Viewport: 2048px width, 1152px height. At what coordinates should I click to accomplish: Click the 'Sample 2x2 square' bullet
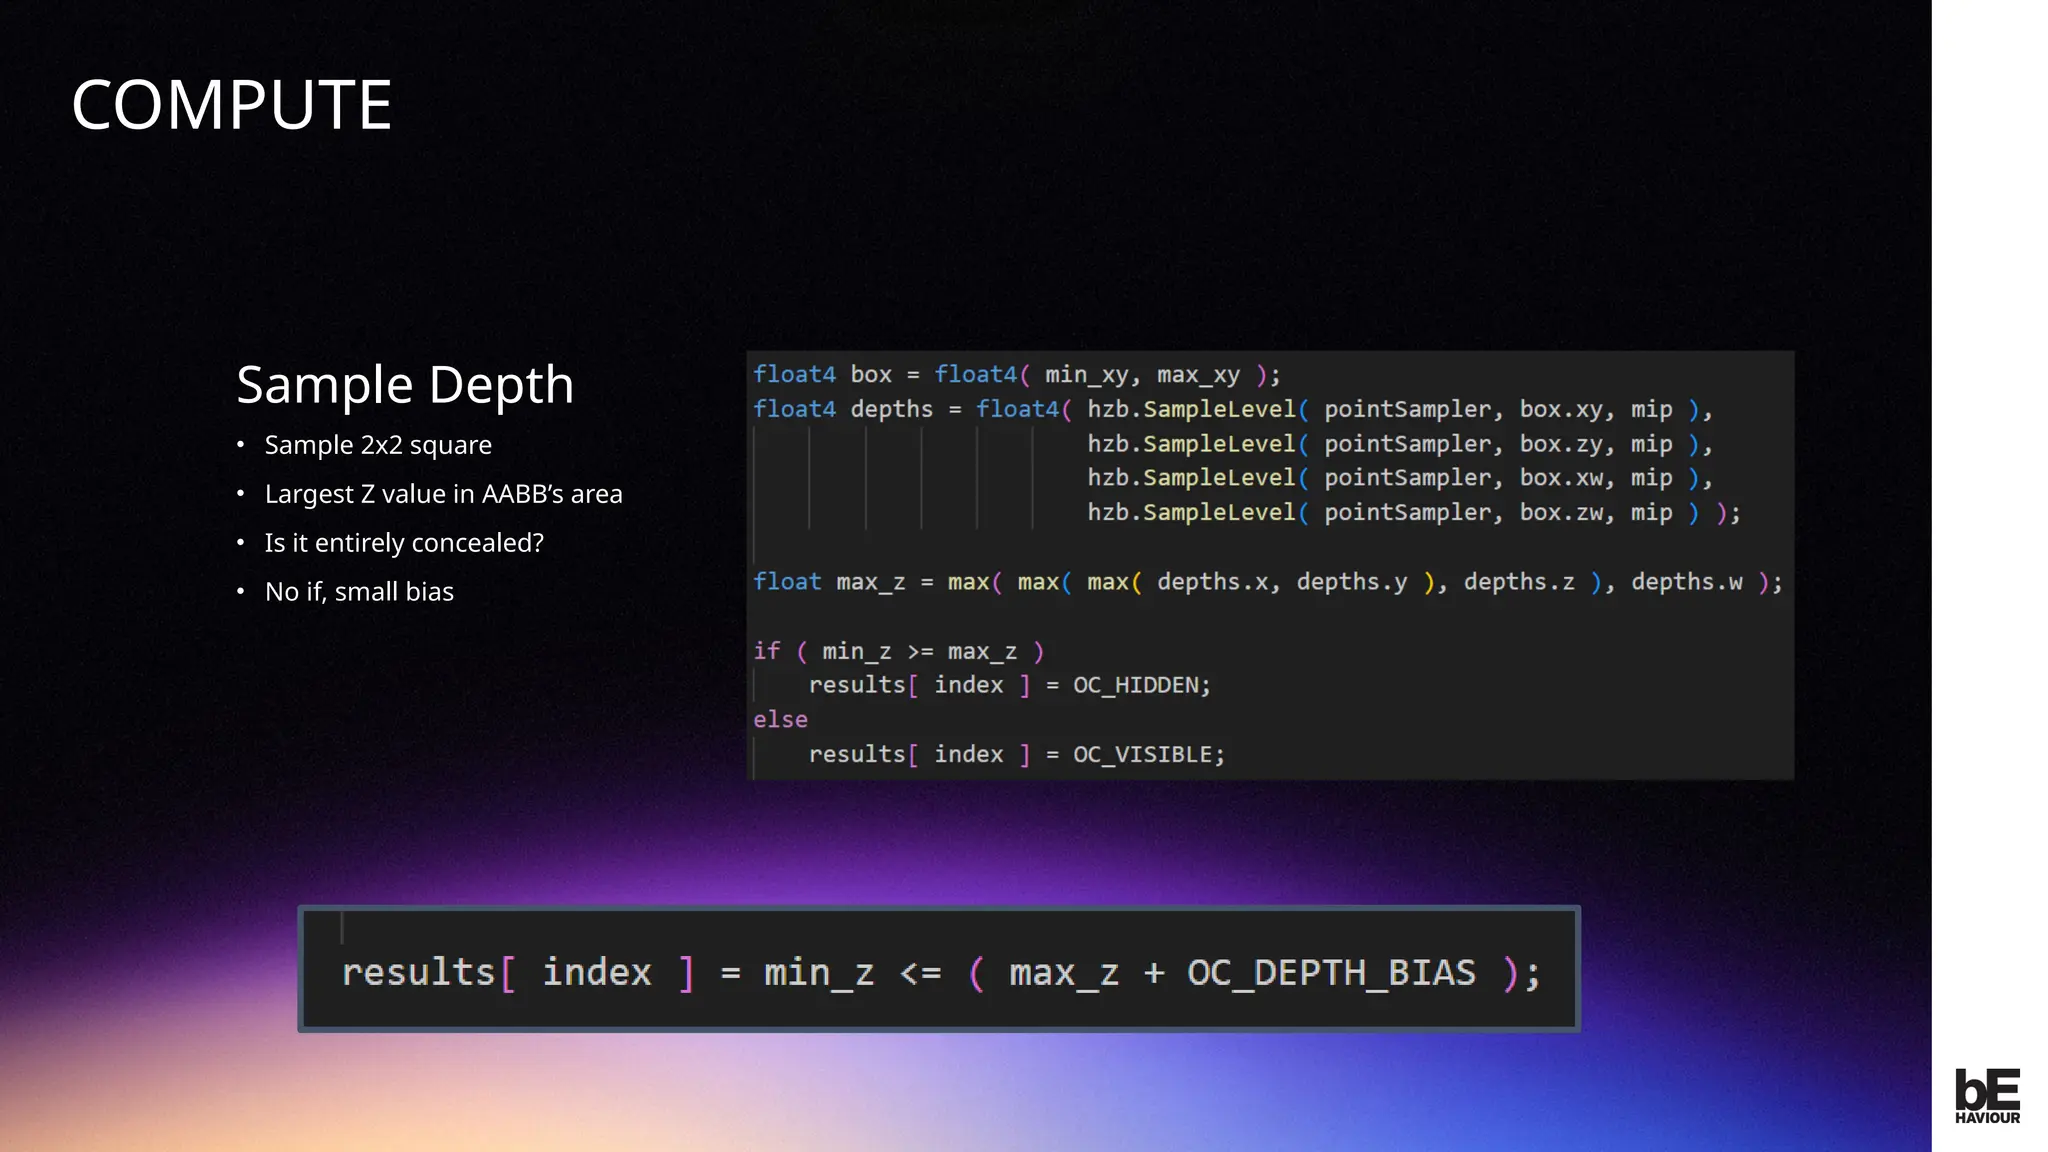(x=377, y=445)
